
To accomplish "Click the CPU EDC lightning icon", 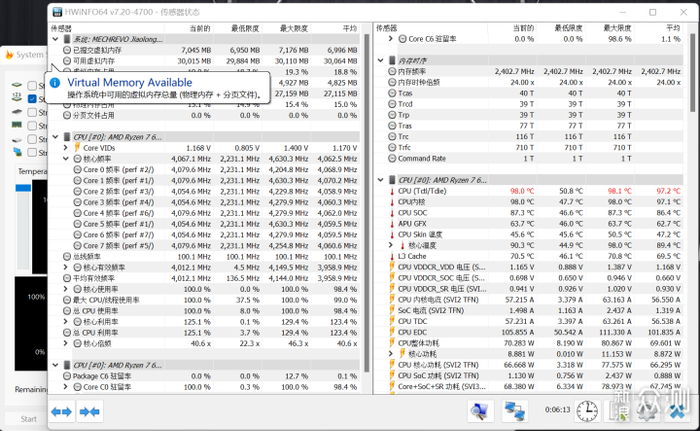I will (x=392, y=332).
